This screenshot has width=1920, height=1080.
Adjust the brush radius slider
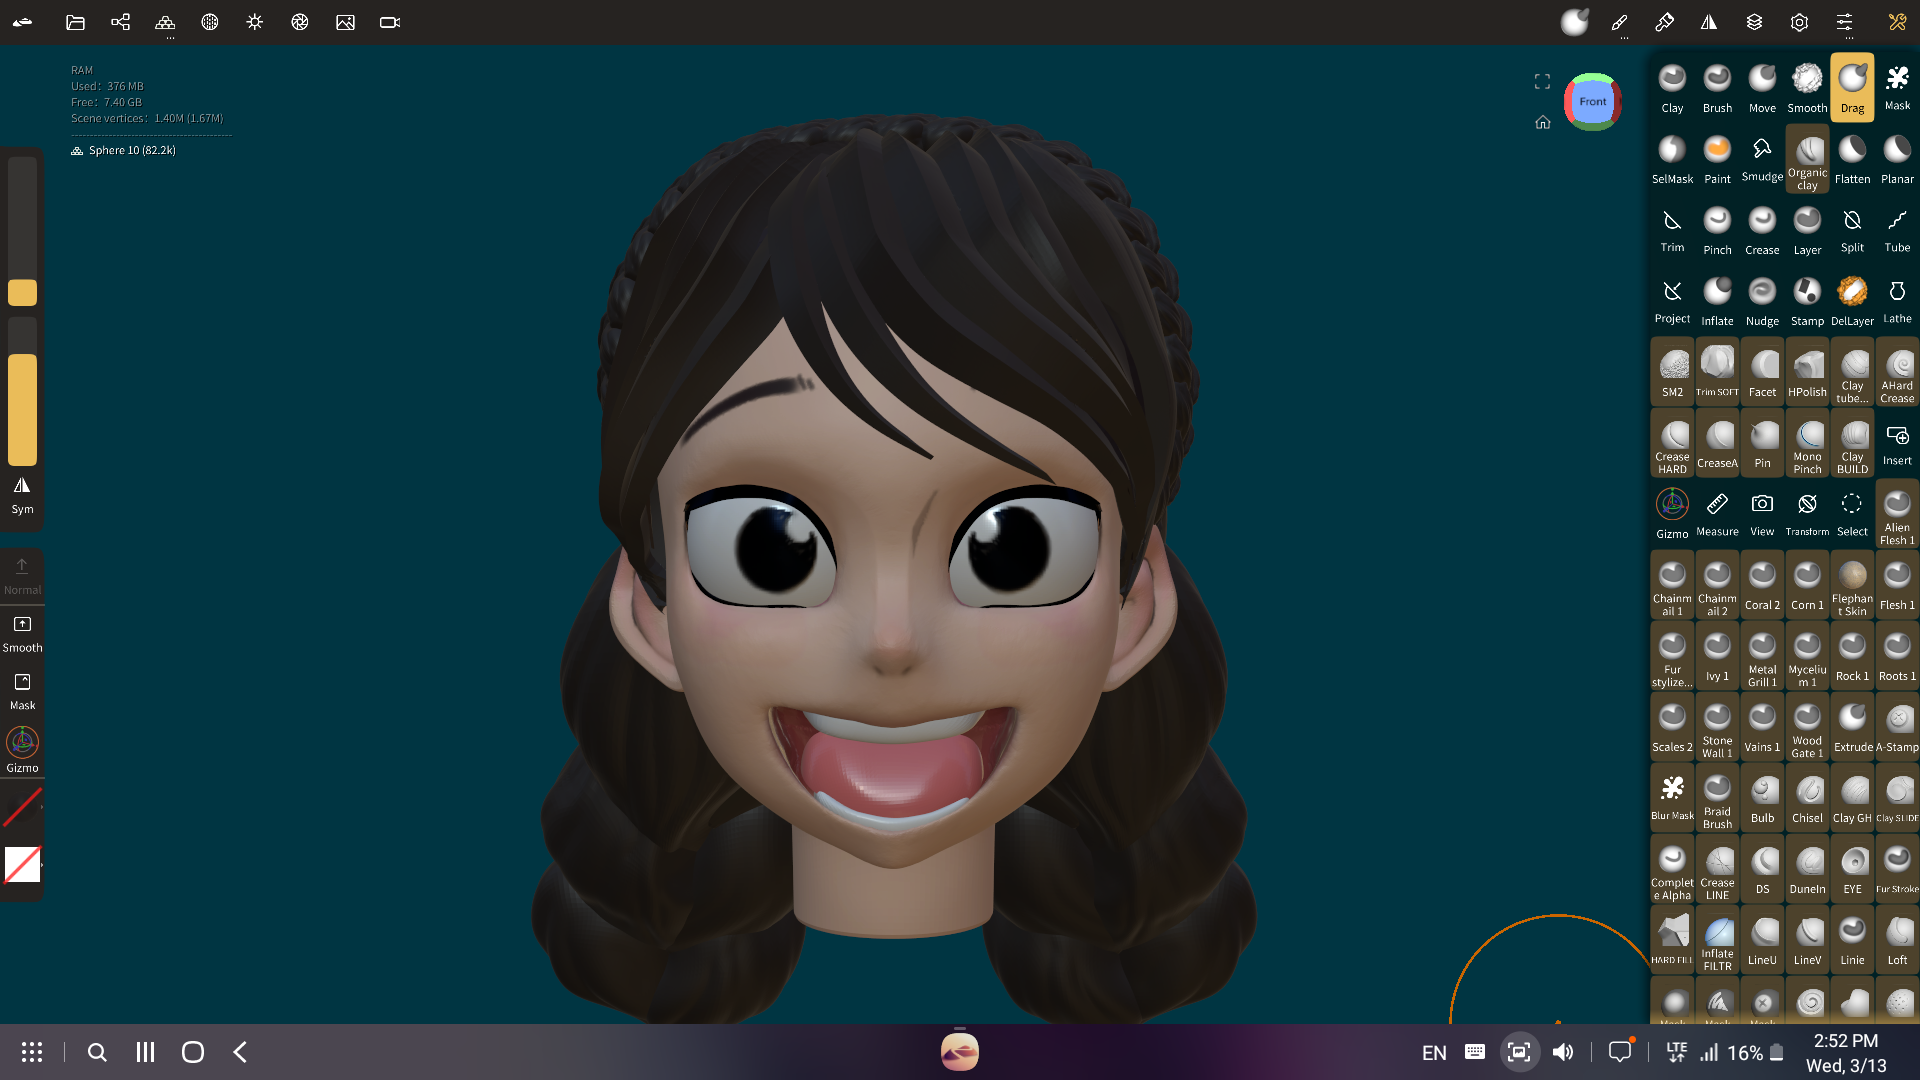tap(22, 231)
